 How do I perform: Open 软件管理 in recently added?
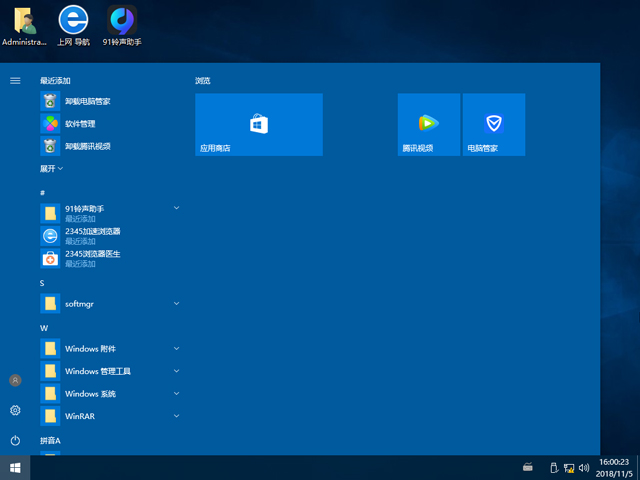pyautogui.click(x=80, y=124)
